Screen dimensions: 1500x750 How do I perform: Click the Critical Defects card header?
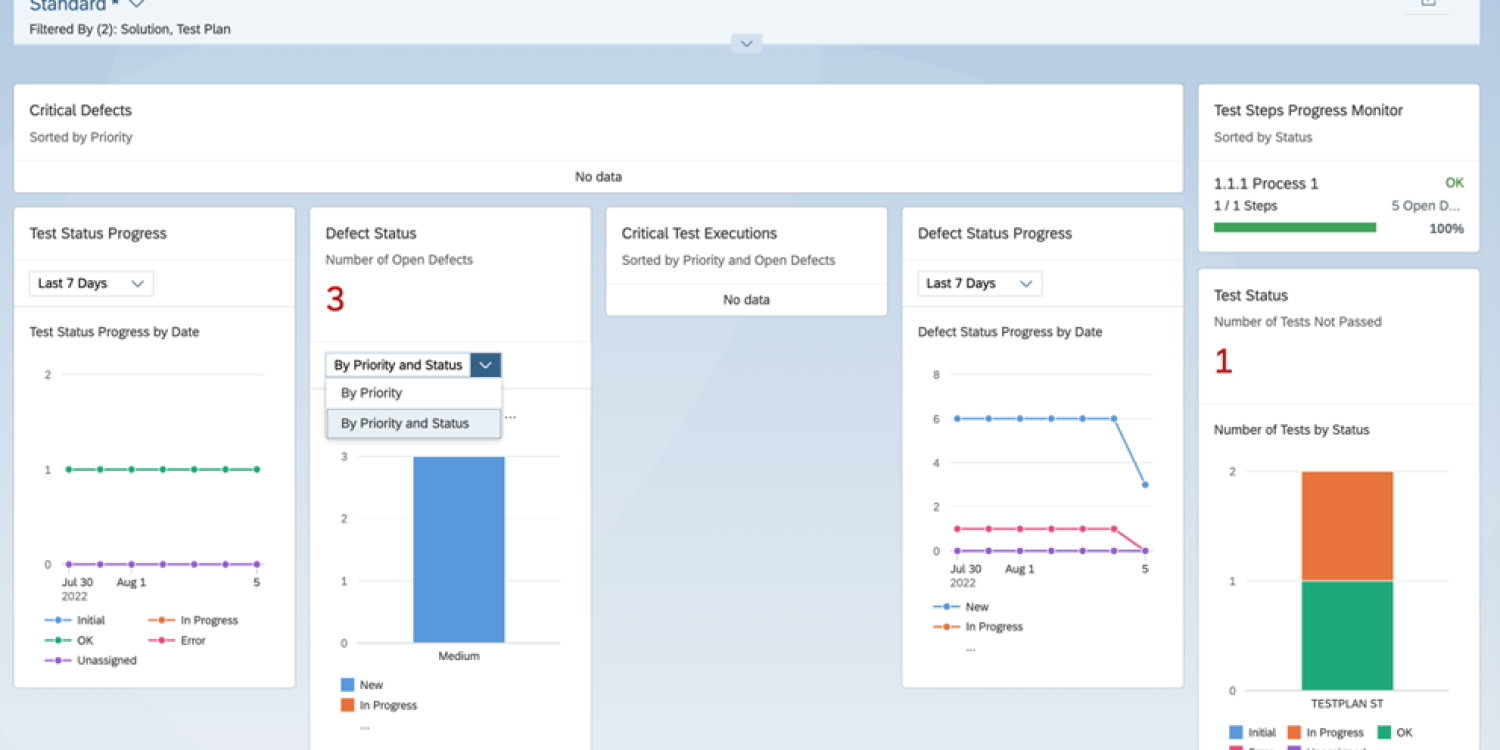click(x=80, y=110)
